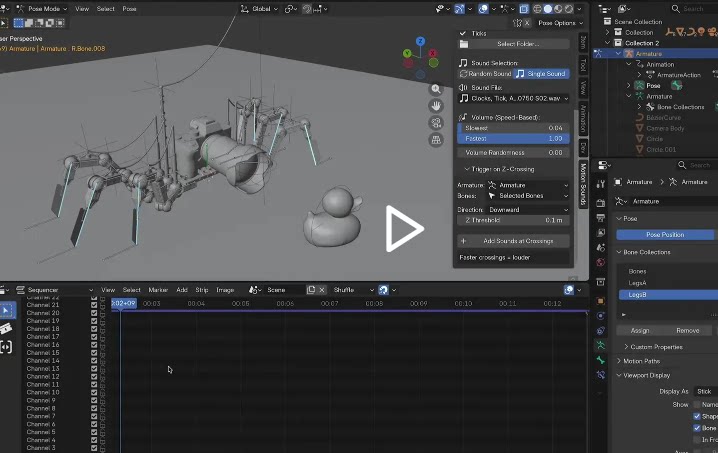Image resolution: width=718 pixels, height=453 pixels.
Task: Adjust the Fastest volume slider
Action: (x=513, y=138)
